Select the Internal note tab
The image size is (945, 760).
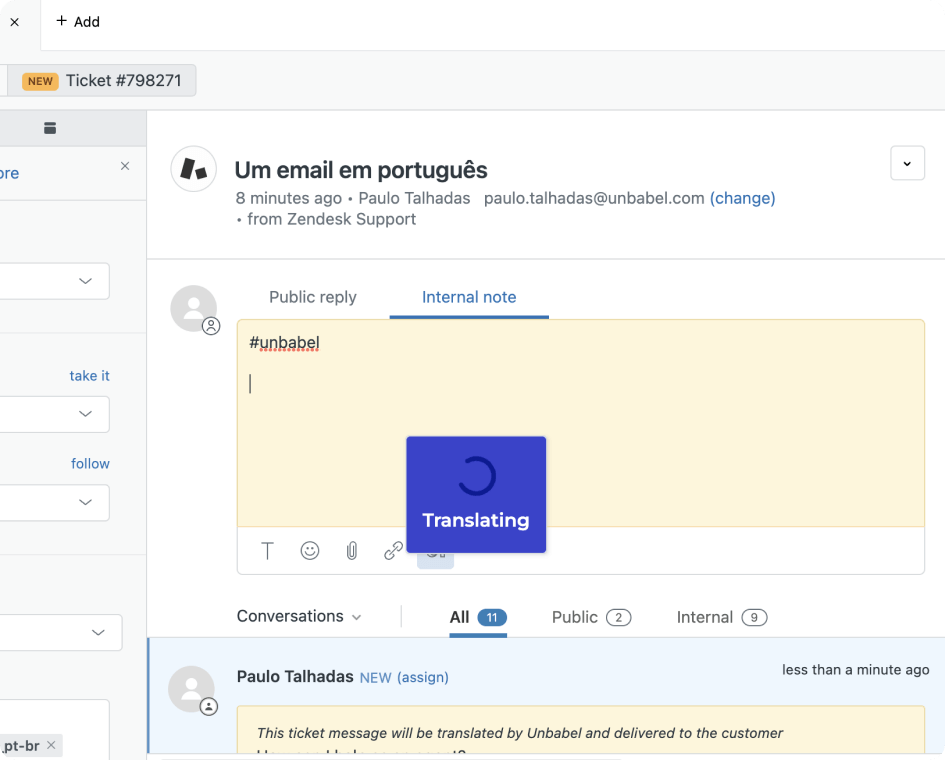point(469,297)
